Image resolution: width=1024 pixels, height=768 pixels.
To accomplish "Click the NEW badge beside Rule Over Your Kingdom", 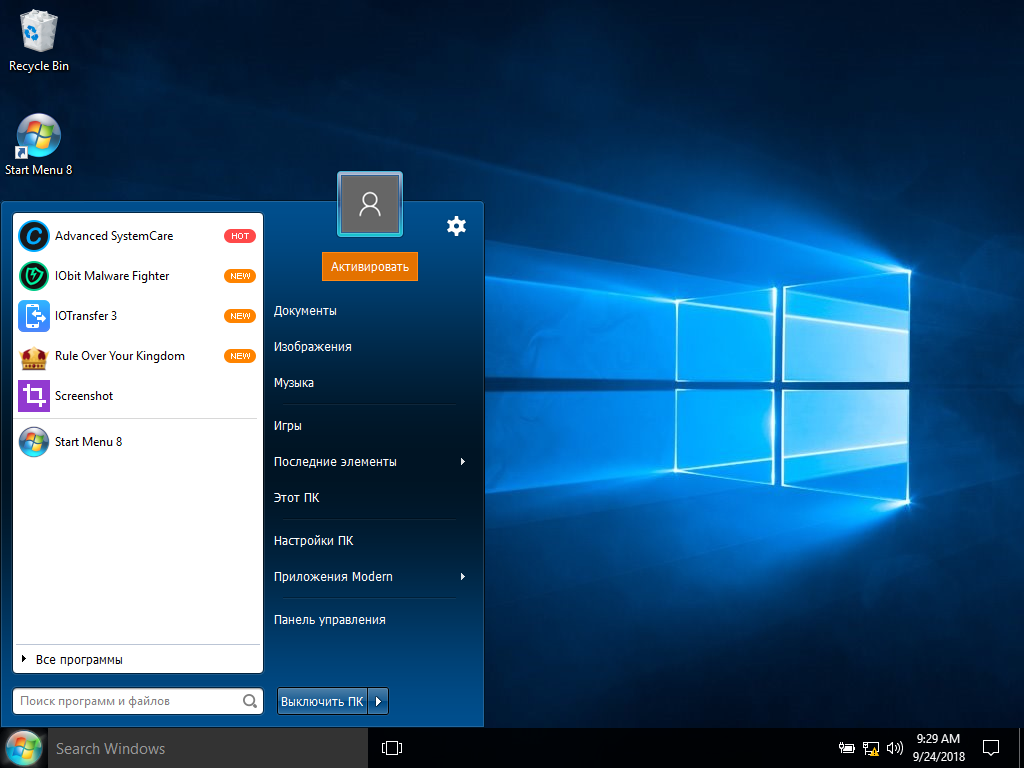I will coord(240,356).
